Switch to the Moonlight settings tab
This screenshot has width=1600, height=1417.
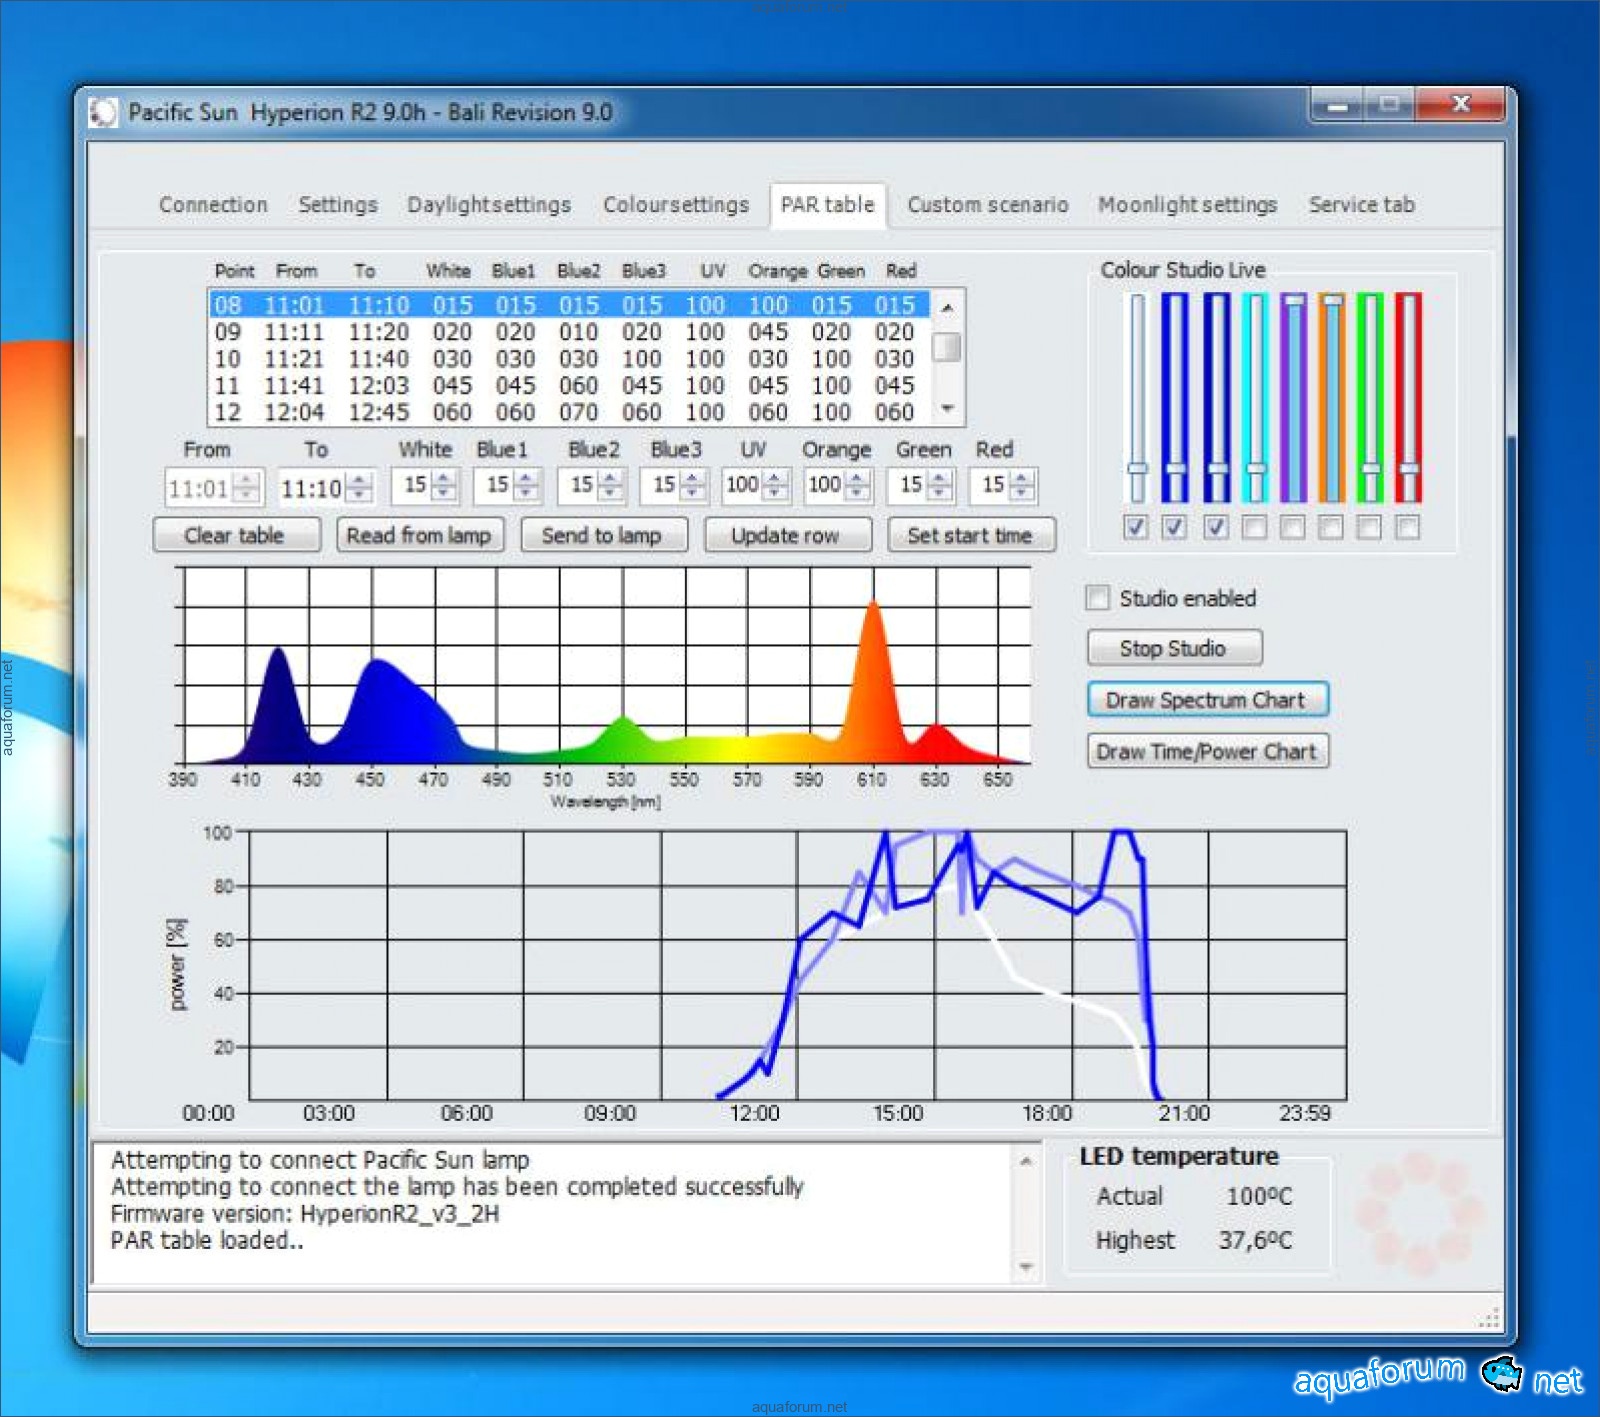click(x=1187, y=205)
